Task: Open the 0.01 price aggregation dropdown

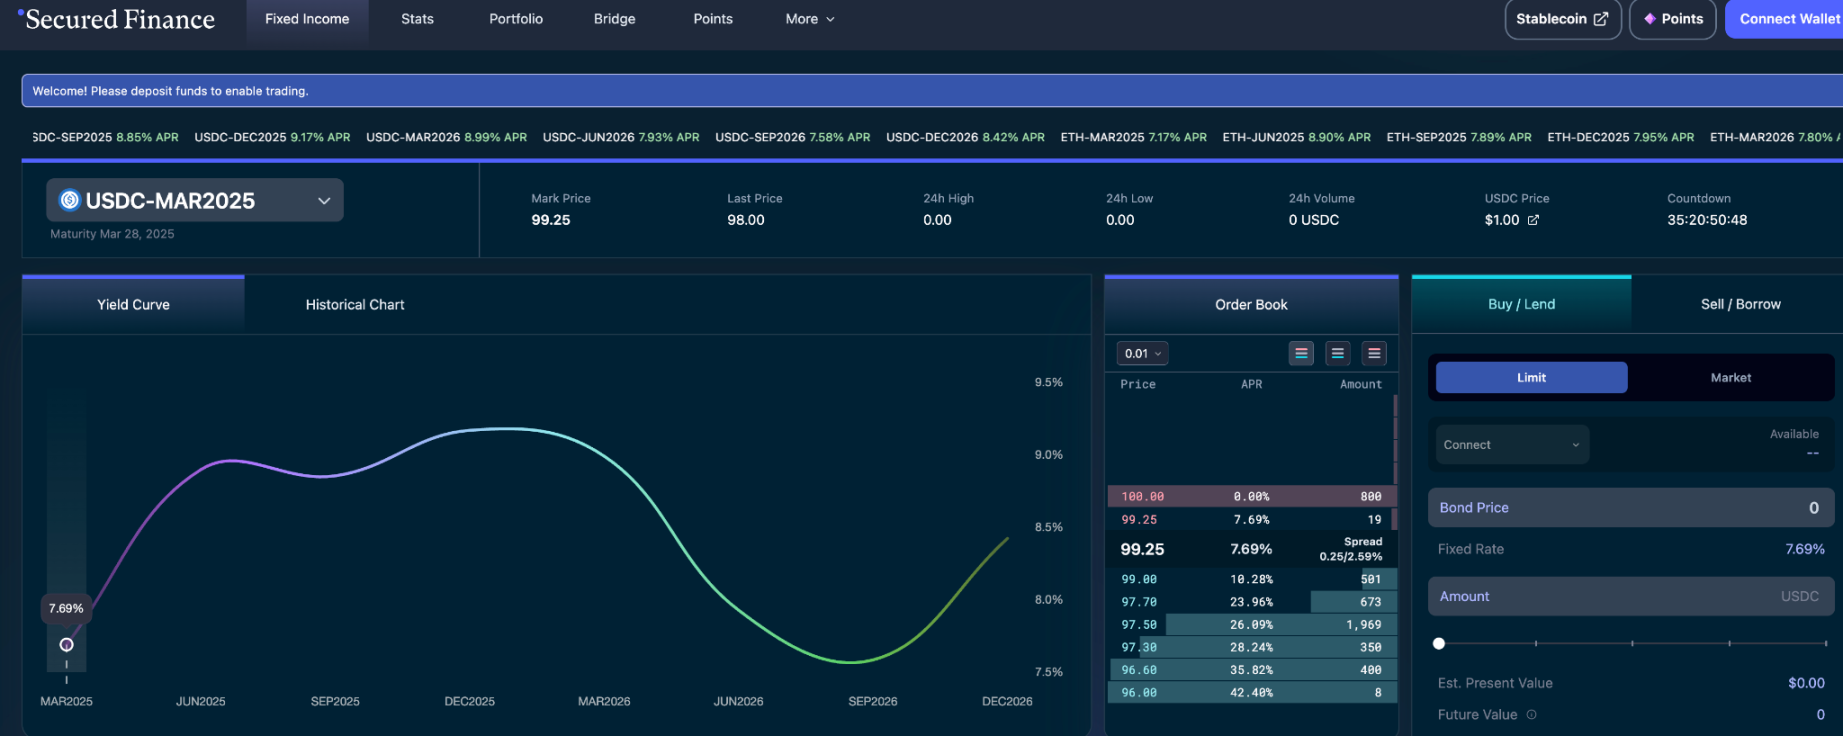Action: pyautogui.click(x=1142, y=353)
